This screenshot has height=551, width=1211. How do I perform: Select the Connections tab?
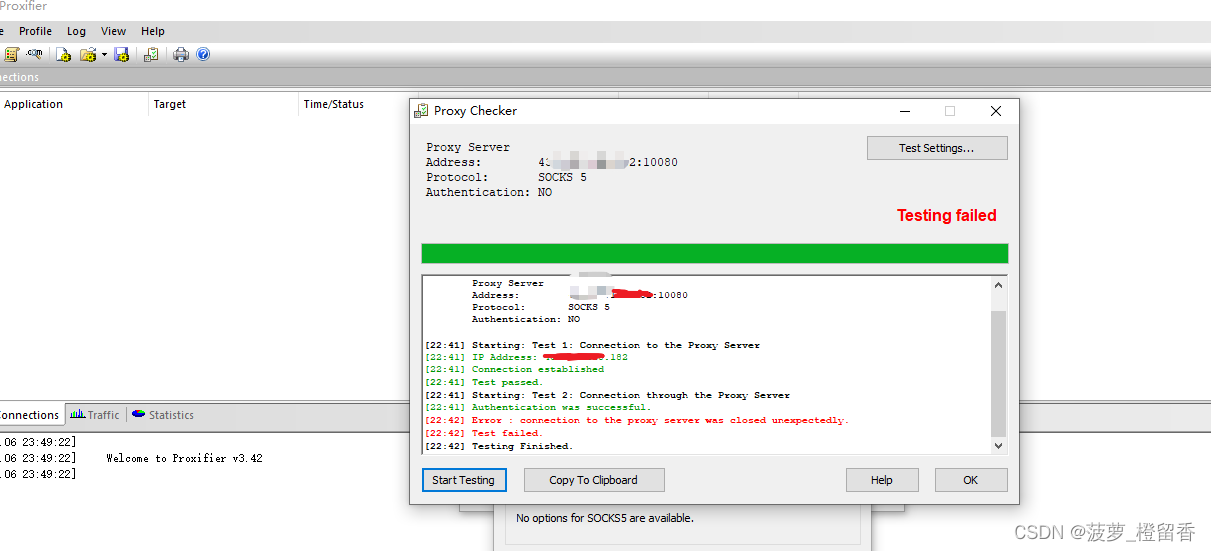[31, 415]
